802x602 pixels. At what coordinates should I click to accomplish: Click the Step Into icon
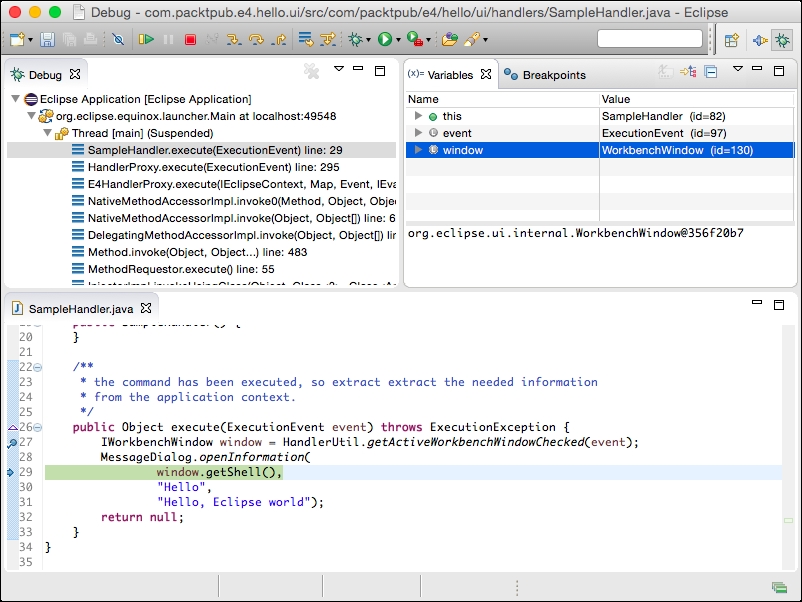233,40
